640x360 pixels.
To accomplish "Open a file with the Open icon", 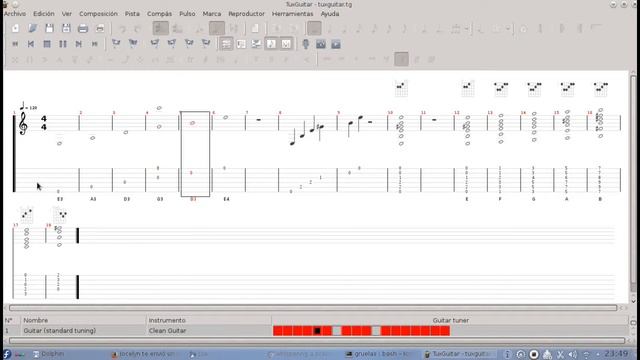I will point(32,29).
